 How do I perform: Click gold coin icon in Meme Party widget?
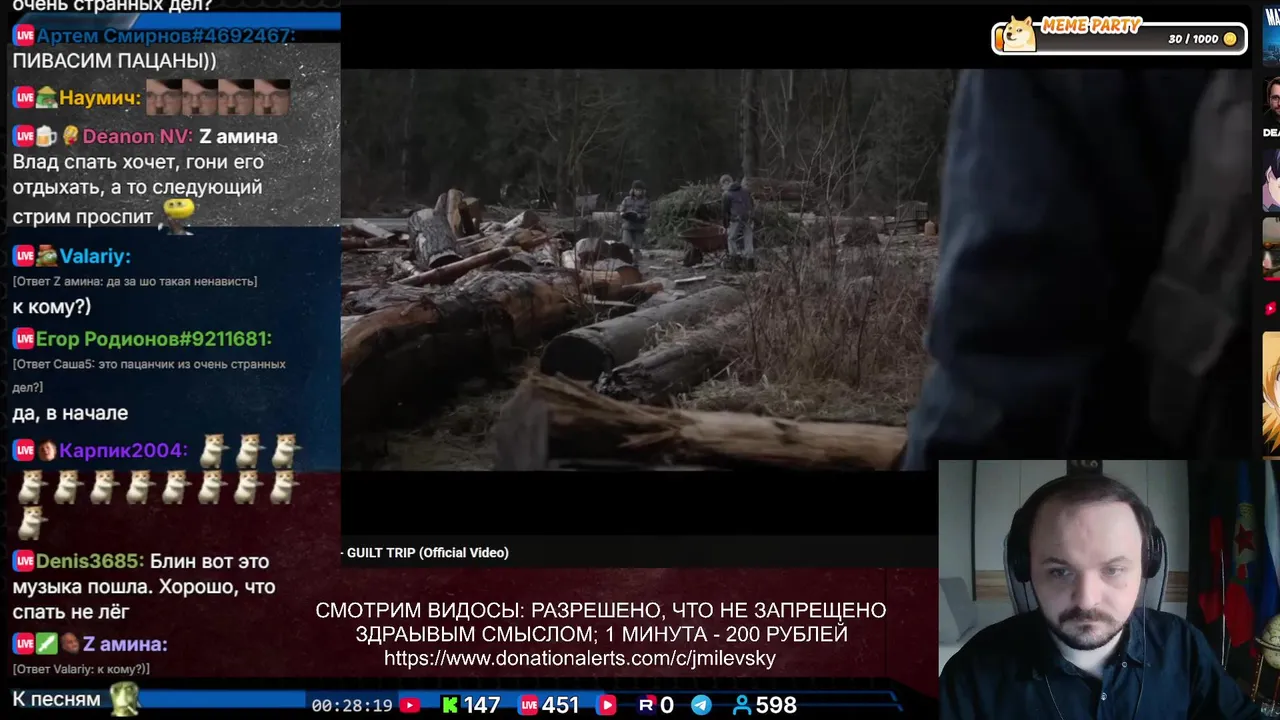(x=1230, y=39)
